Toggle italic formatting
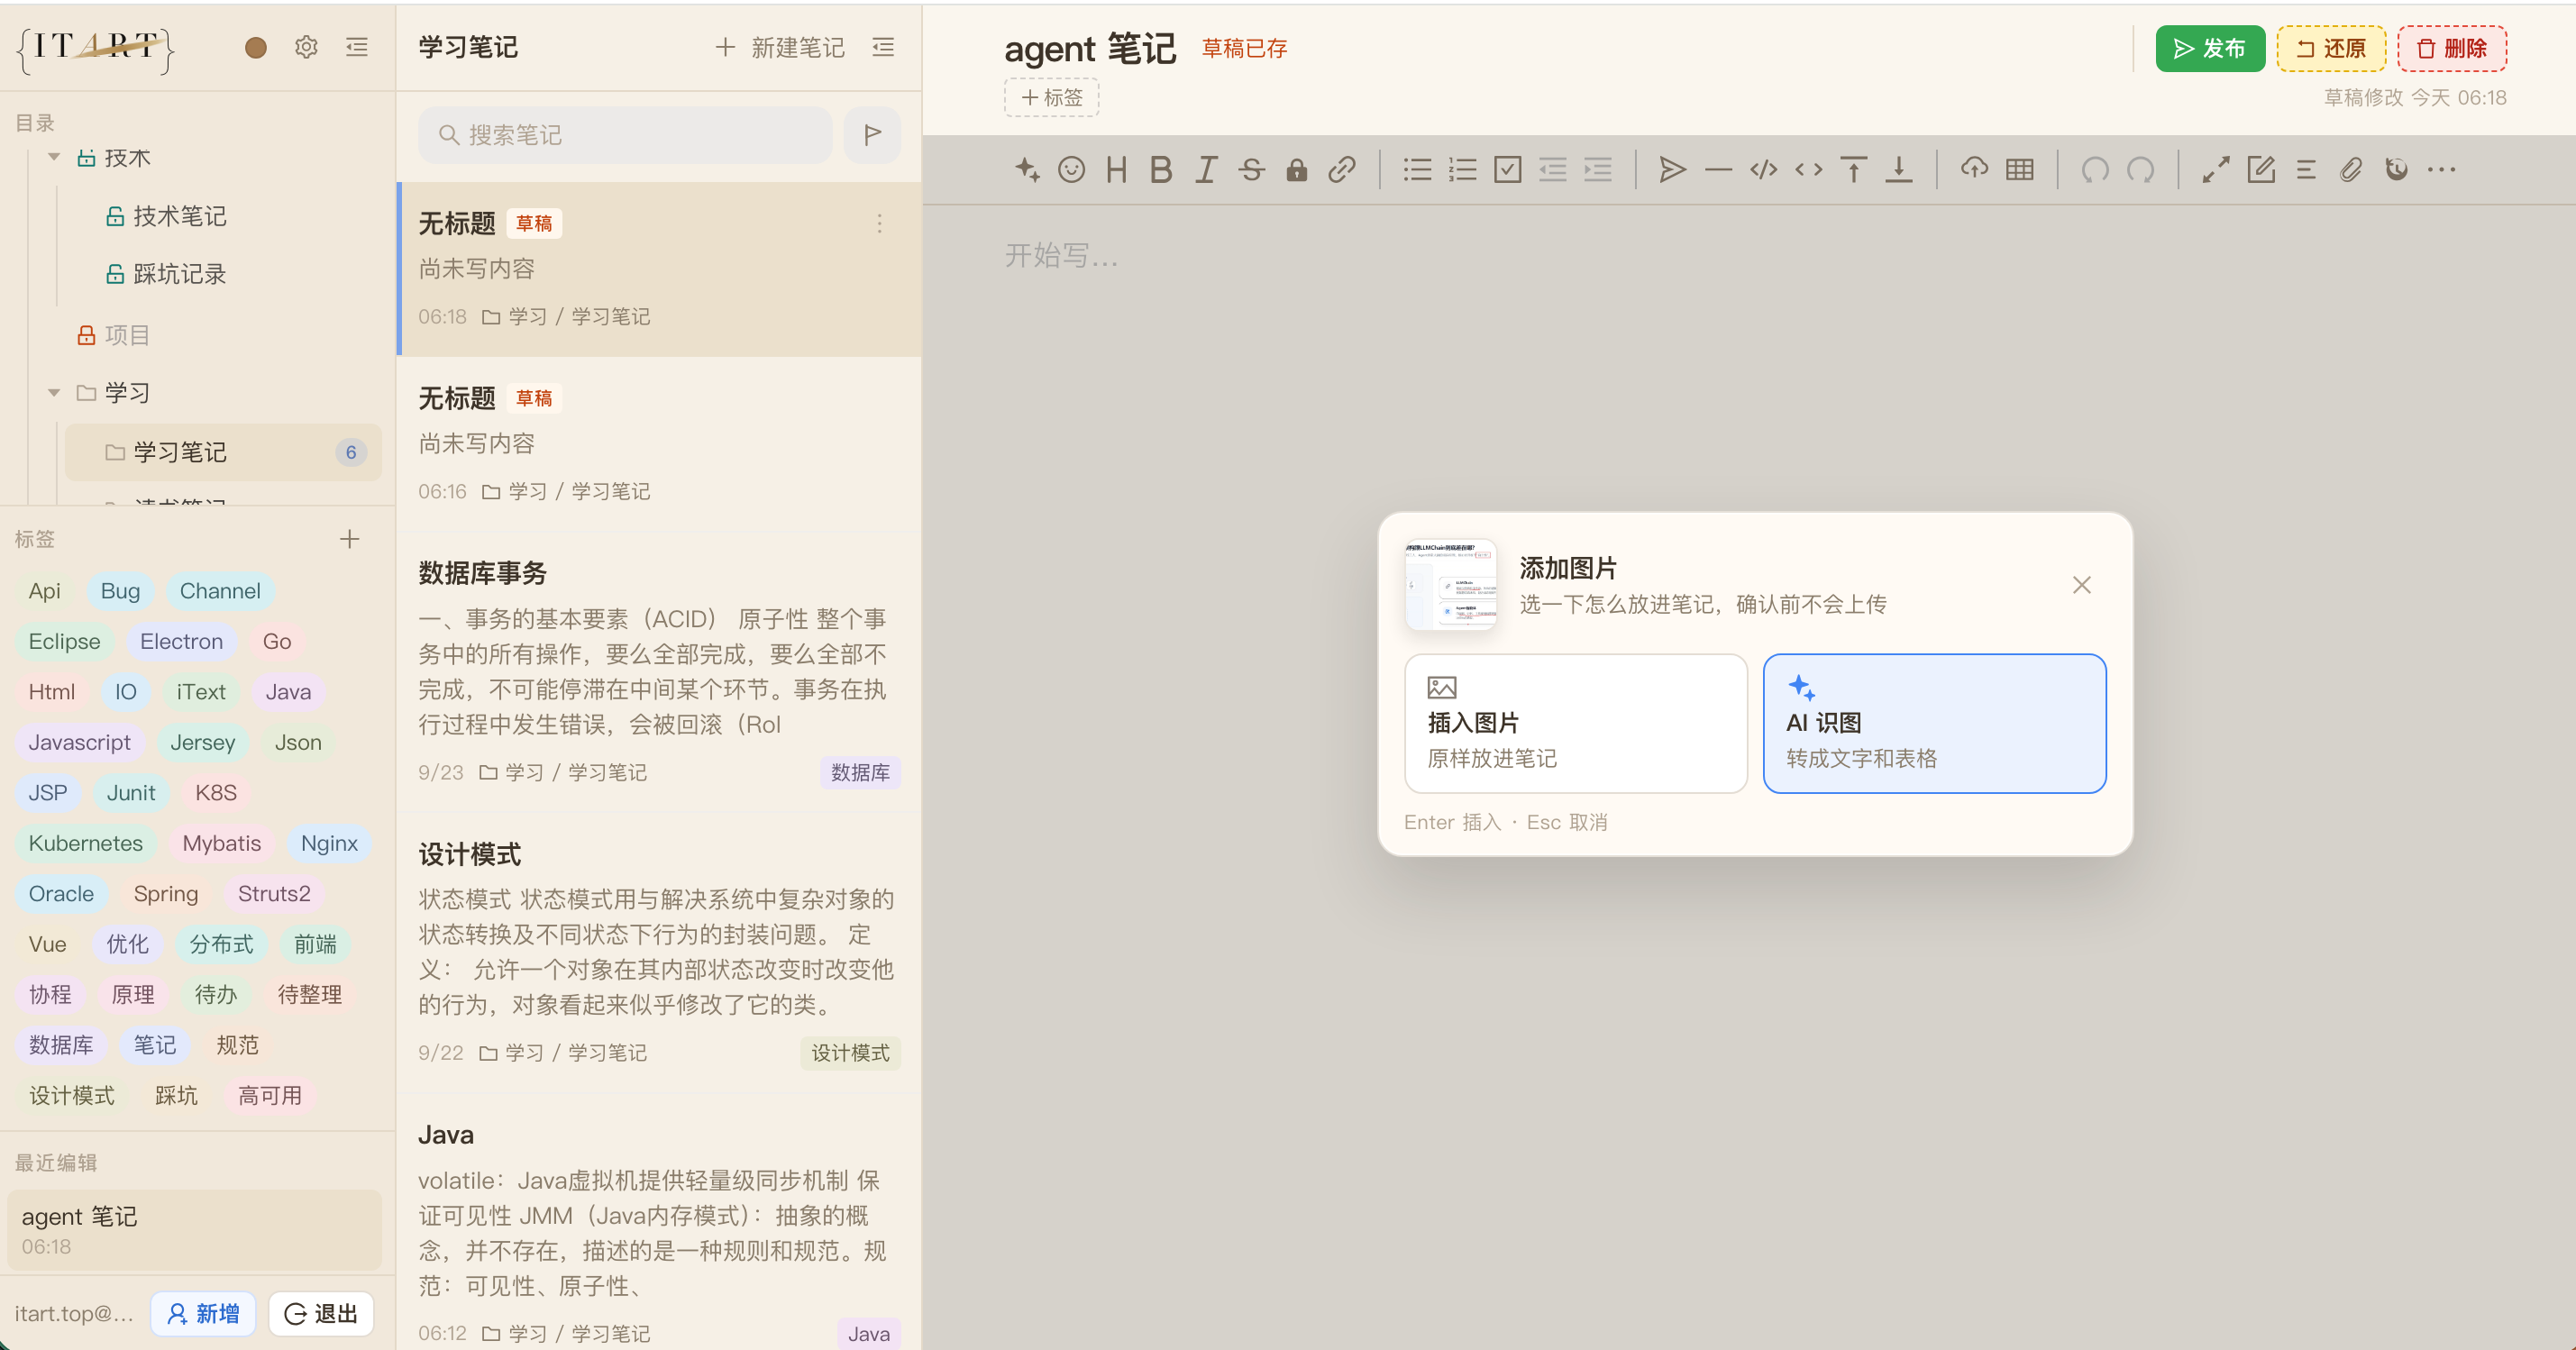Image resolution: width=2576 pixels, height=1350 pixels. click(x=1206, y=170)
